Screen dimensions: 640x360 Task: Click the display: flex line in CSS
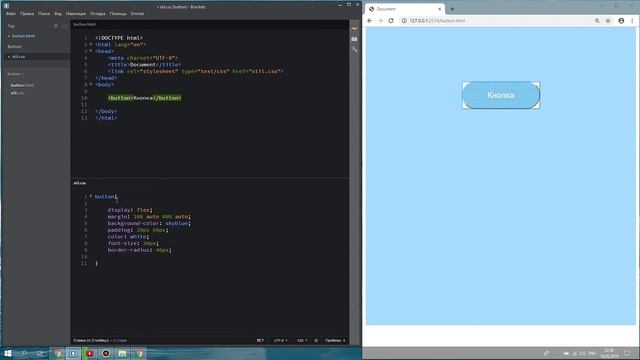(130, 210)
